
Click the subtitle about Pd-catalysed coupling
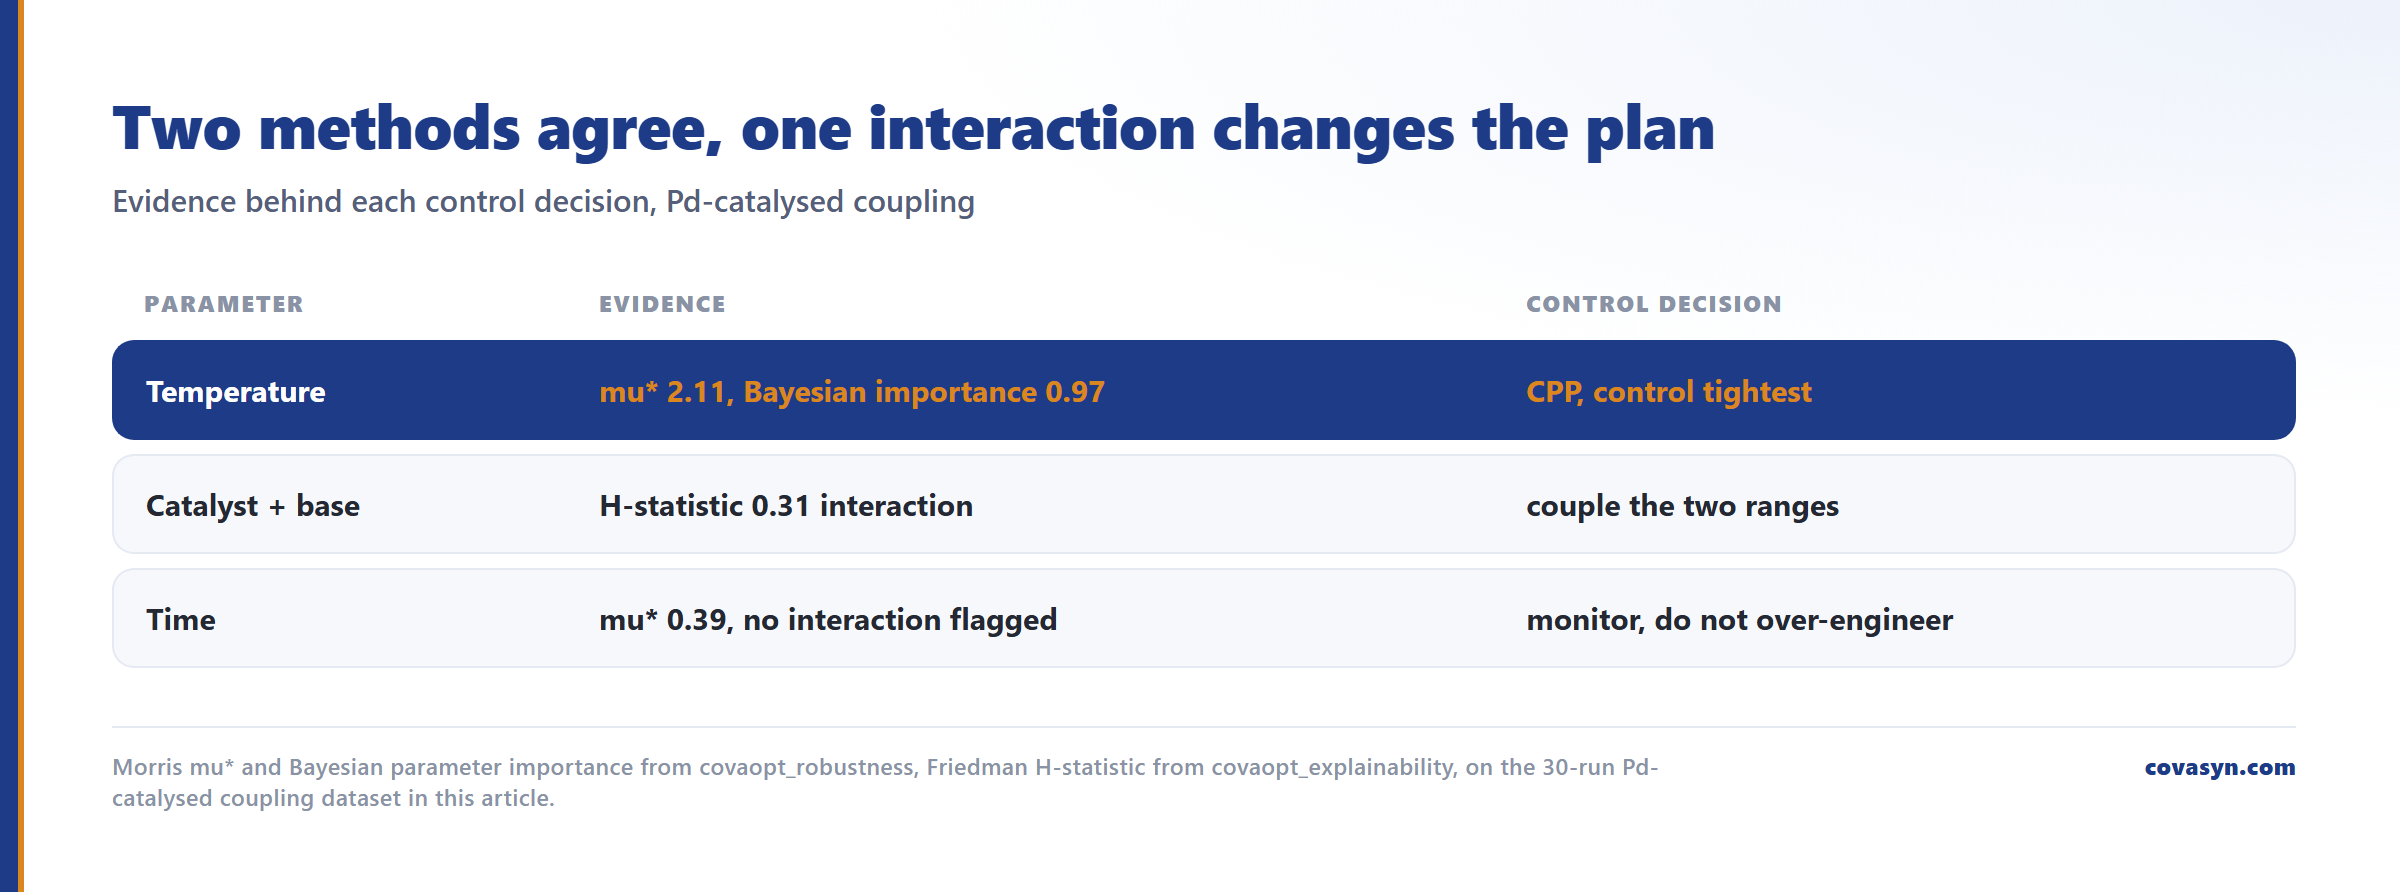[543, 202]
